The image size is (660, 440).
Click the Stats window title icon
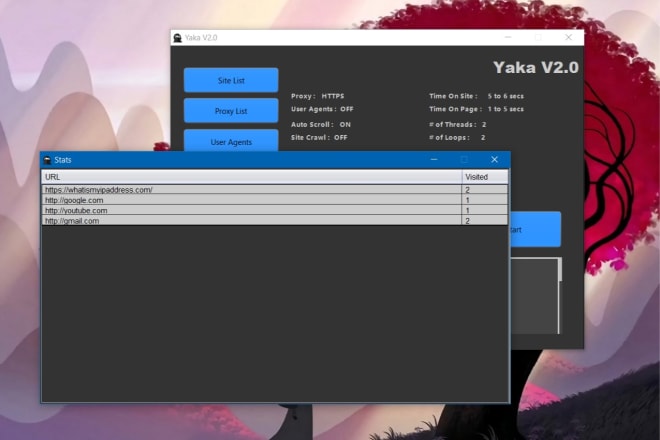pyautogui.click(x=47, y=160)
